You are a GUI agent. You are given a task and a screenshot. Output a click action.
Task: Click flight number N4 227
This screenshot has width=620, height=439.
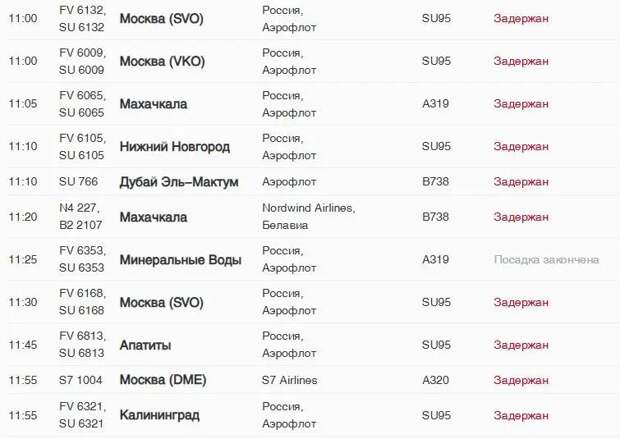pyautogui.click(x=79, y=208)
